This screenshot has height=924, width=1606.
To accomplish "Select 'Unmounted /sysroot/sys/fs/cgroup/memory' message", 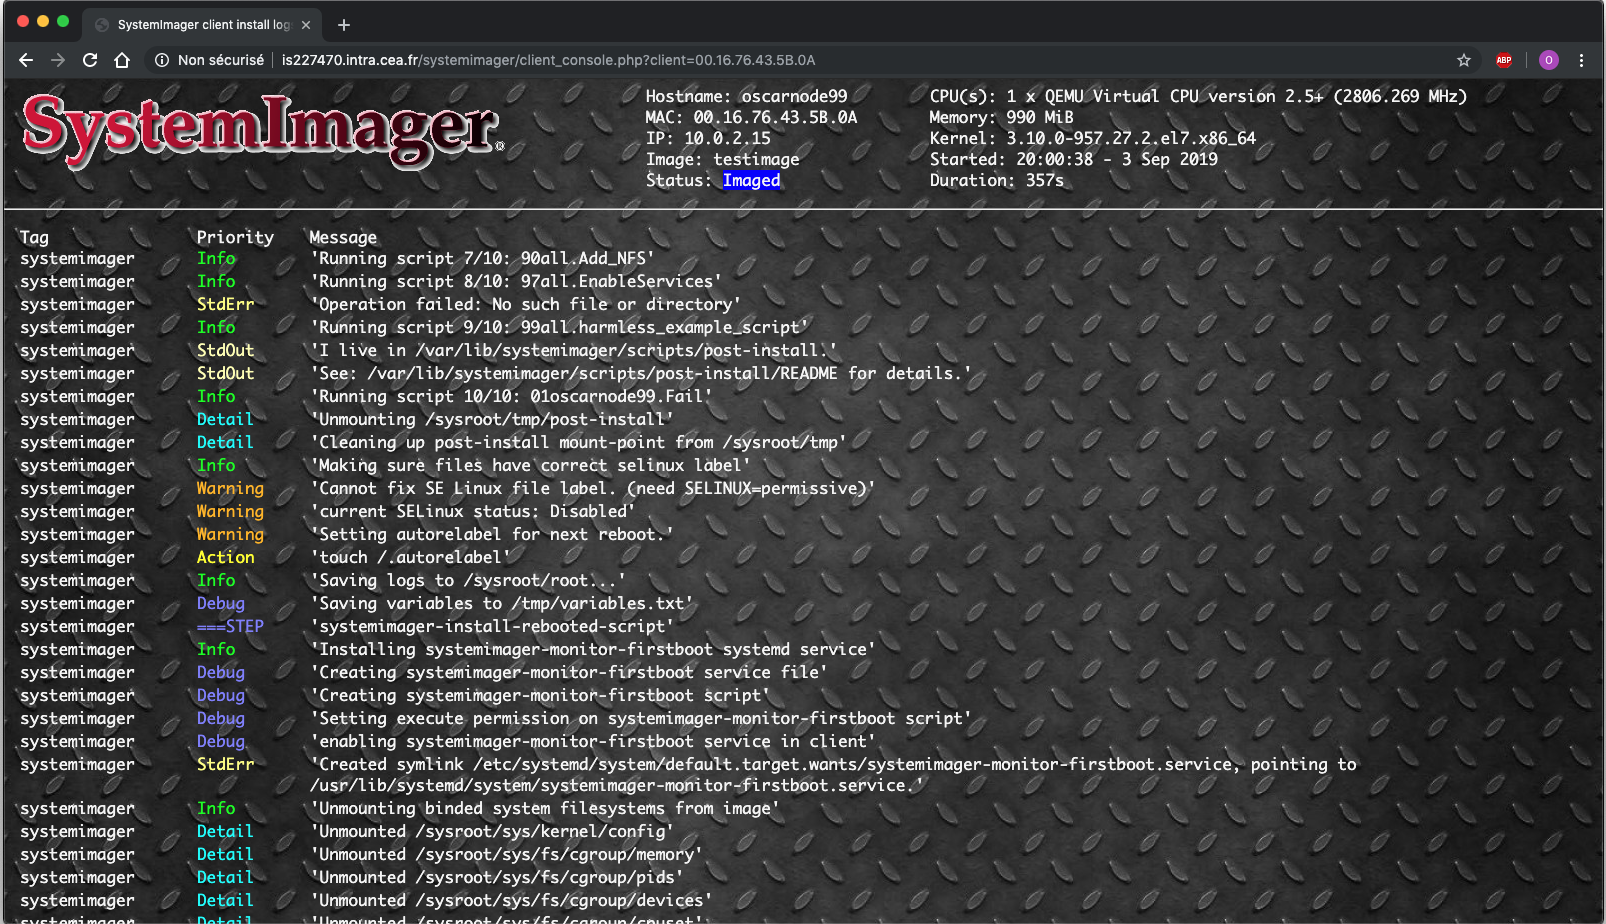I will 506,854.
